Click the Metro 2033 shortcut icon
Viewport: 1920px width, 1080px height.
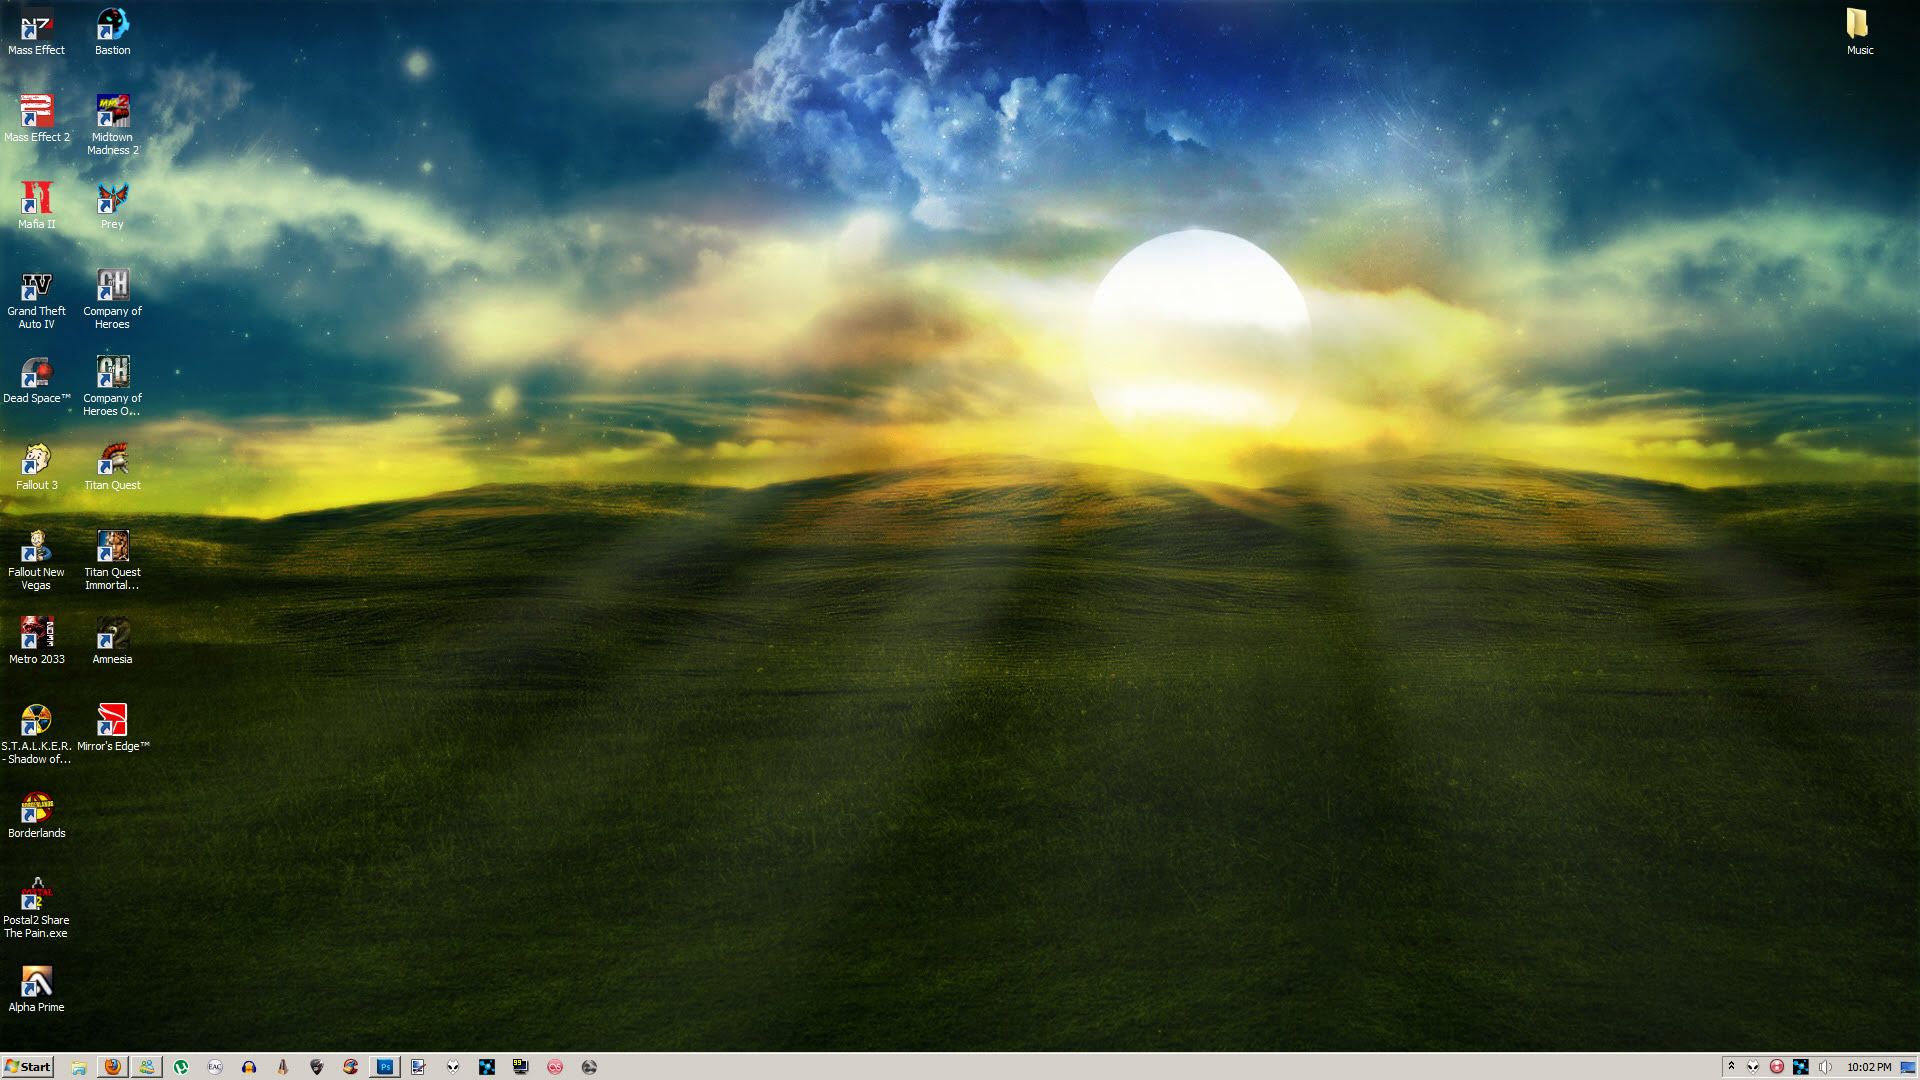pyautogui.click(x=37, y=634)
